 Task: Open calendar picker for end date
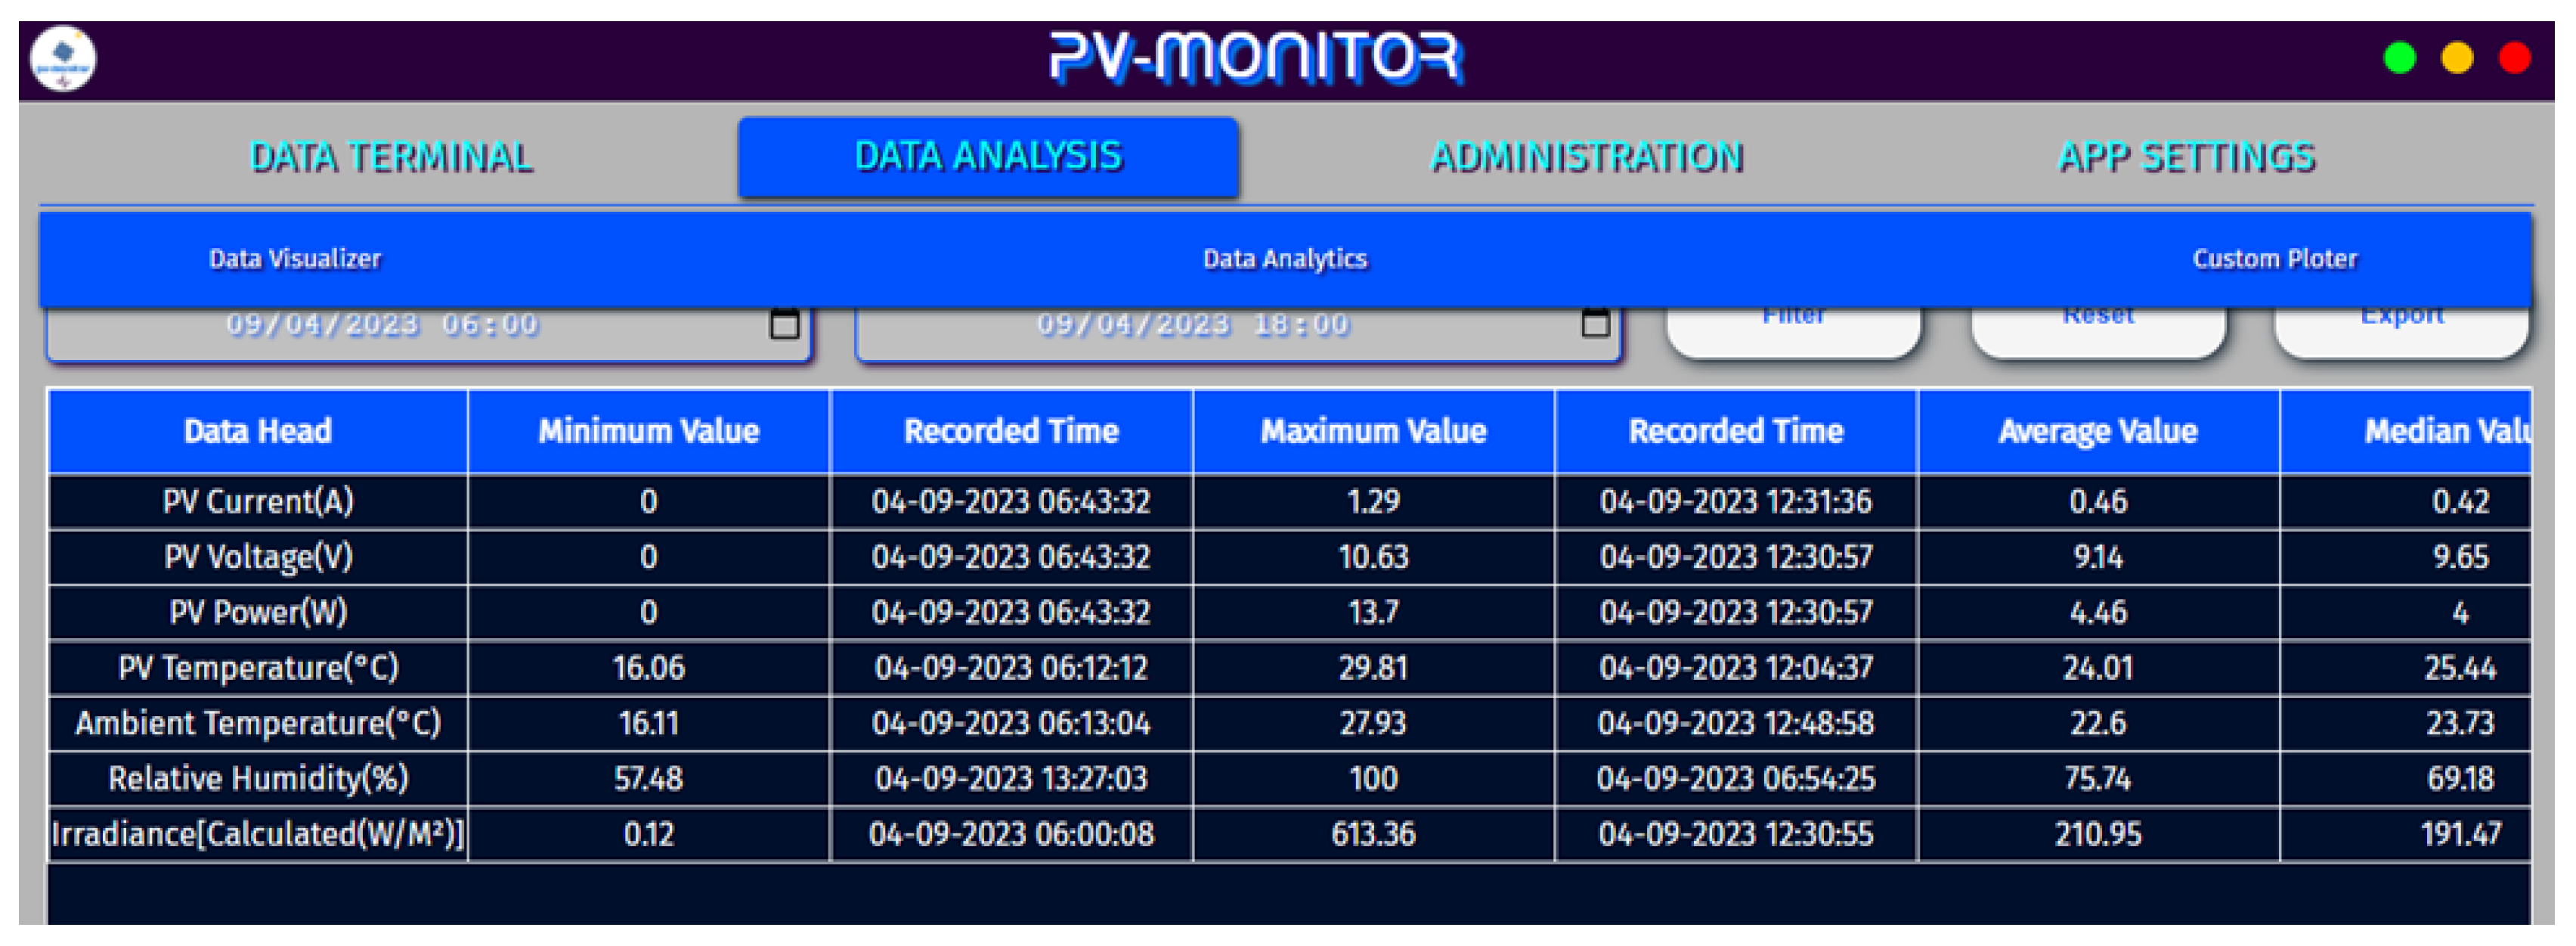1595,324
